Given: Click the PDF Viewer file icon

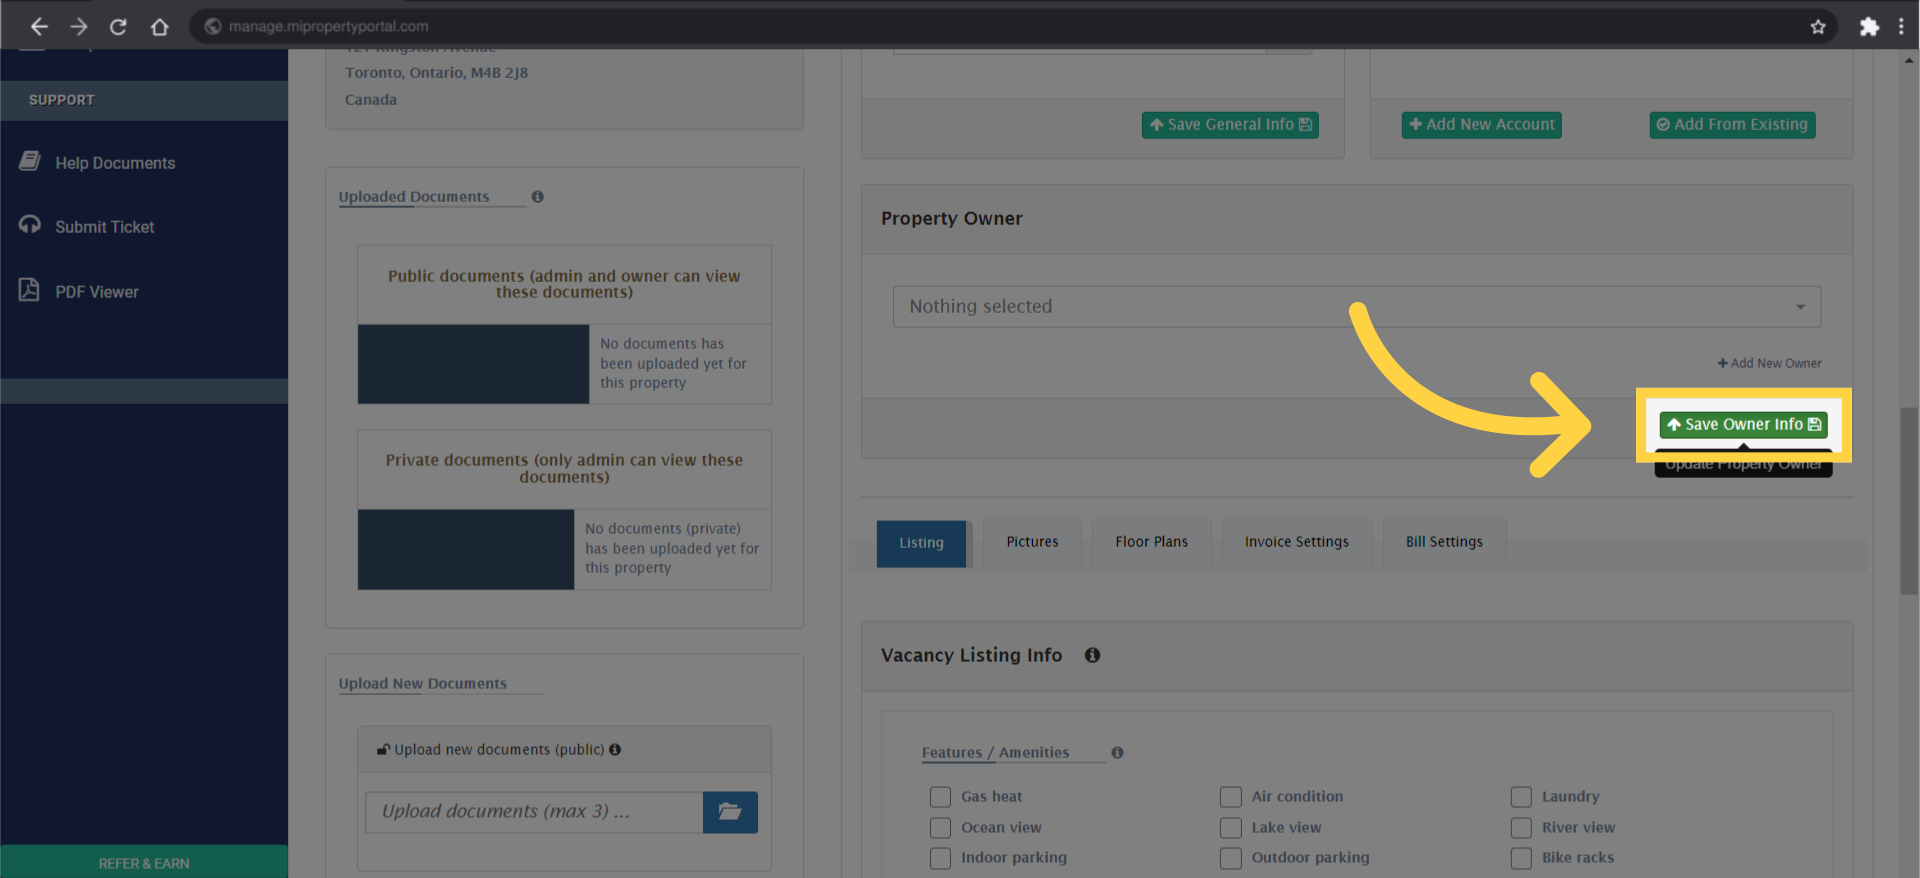Looking at the screenshot, I should coord(29,290).
